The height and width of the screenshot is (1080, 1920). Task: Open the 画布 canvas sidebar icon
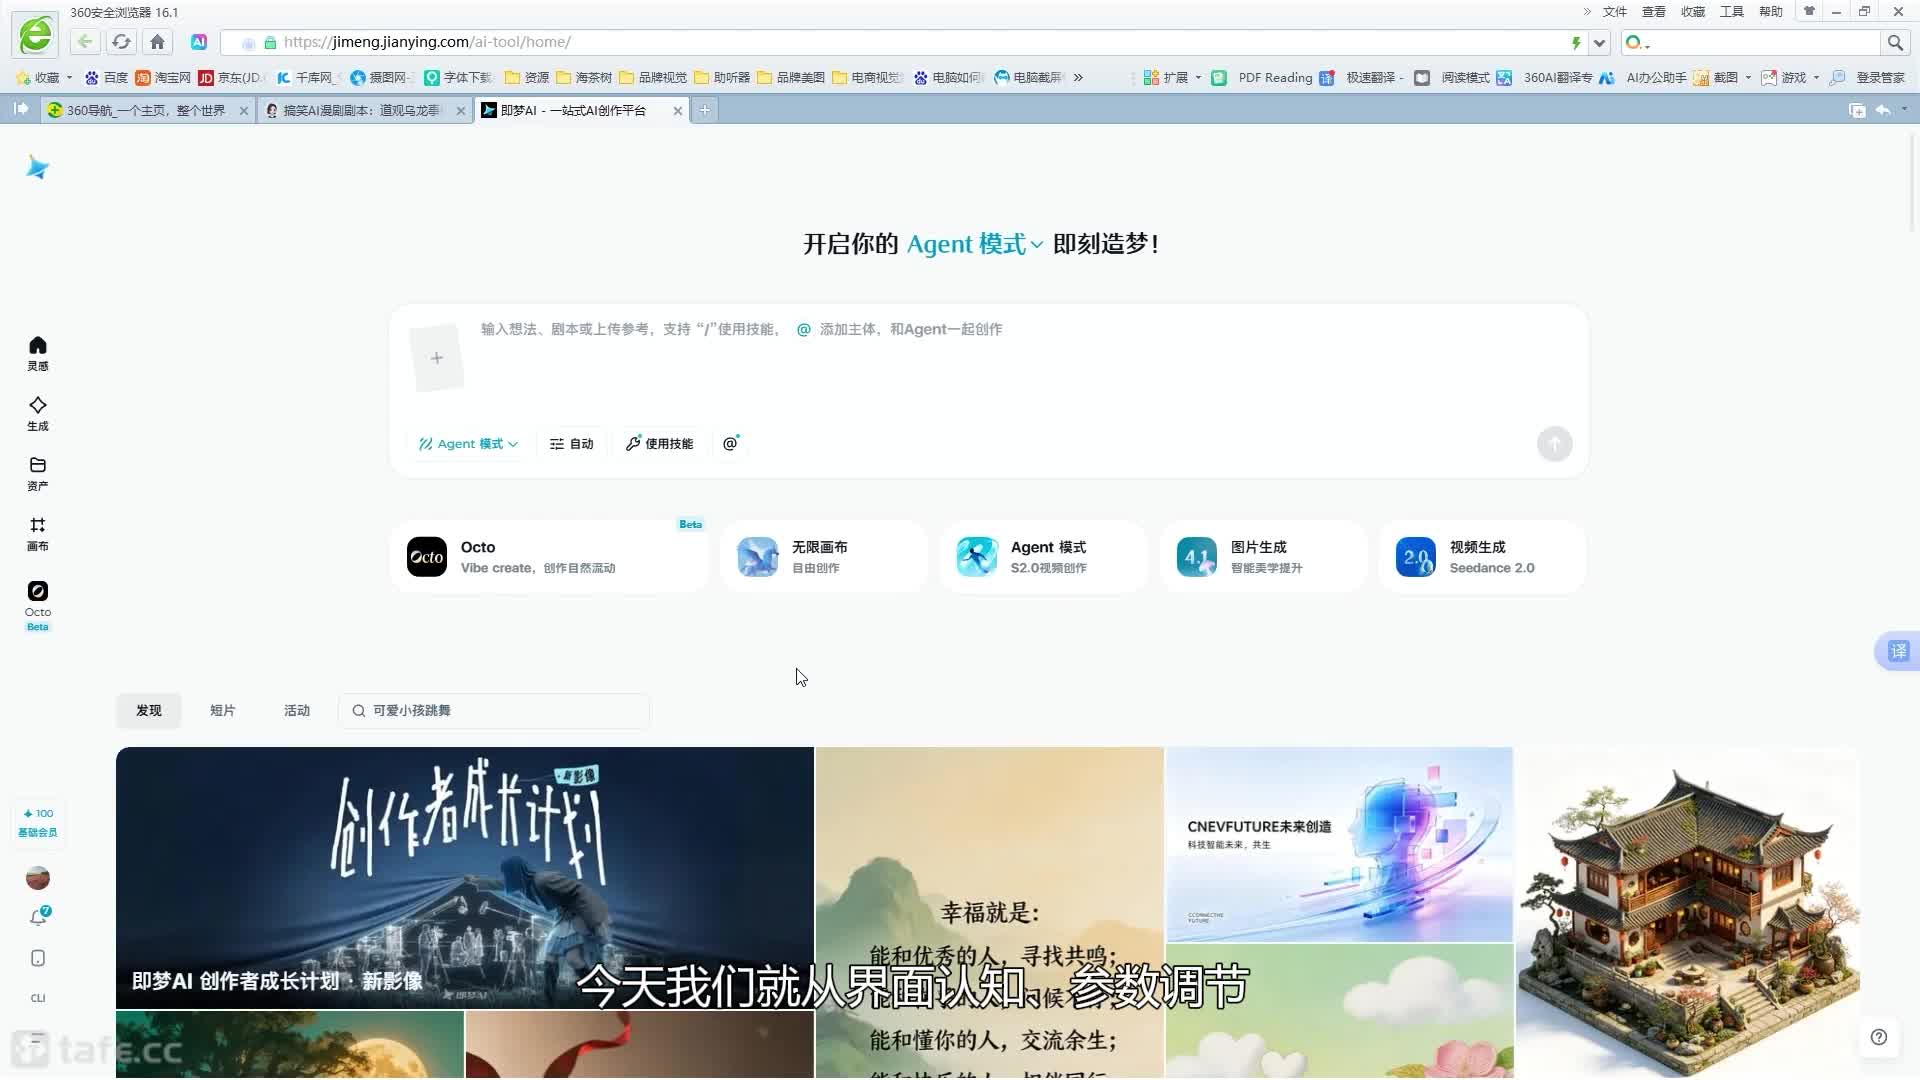tap(37, 533)
